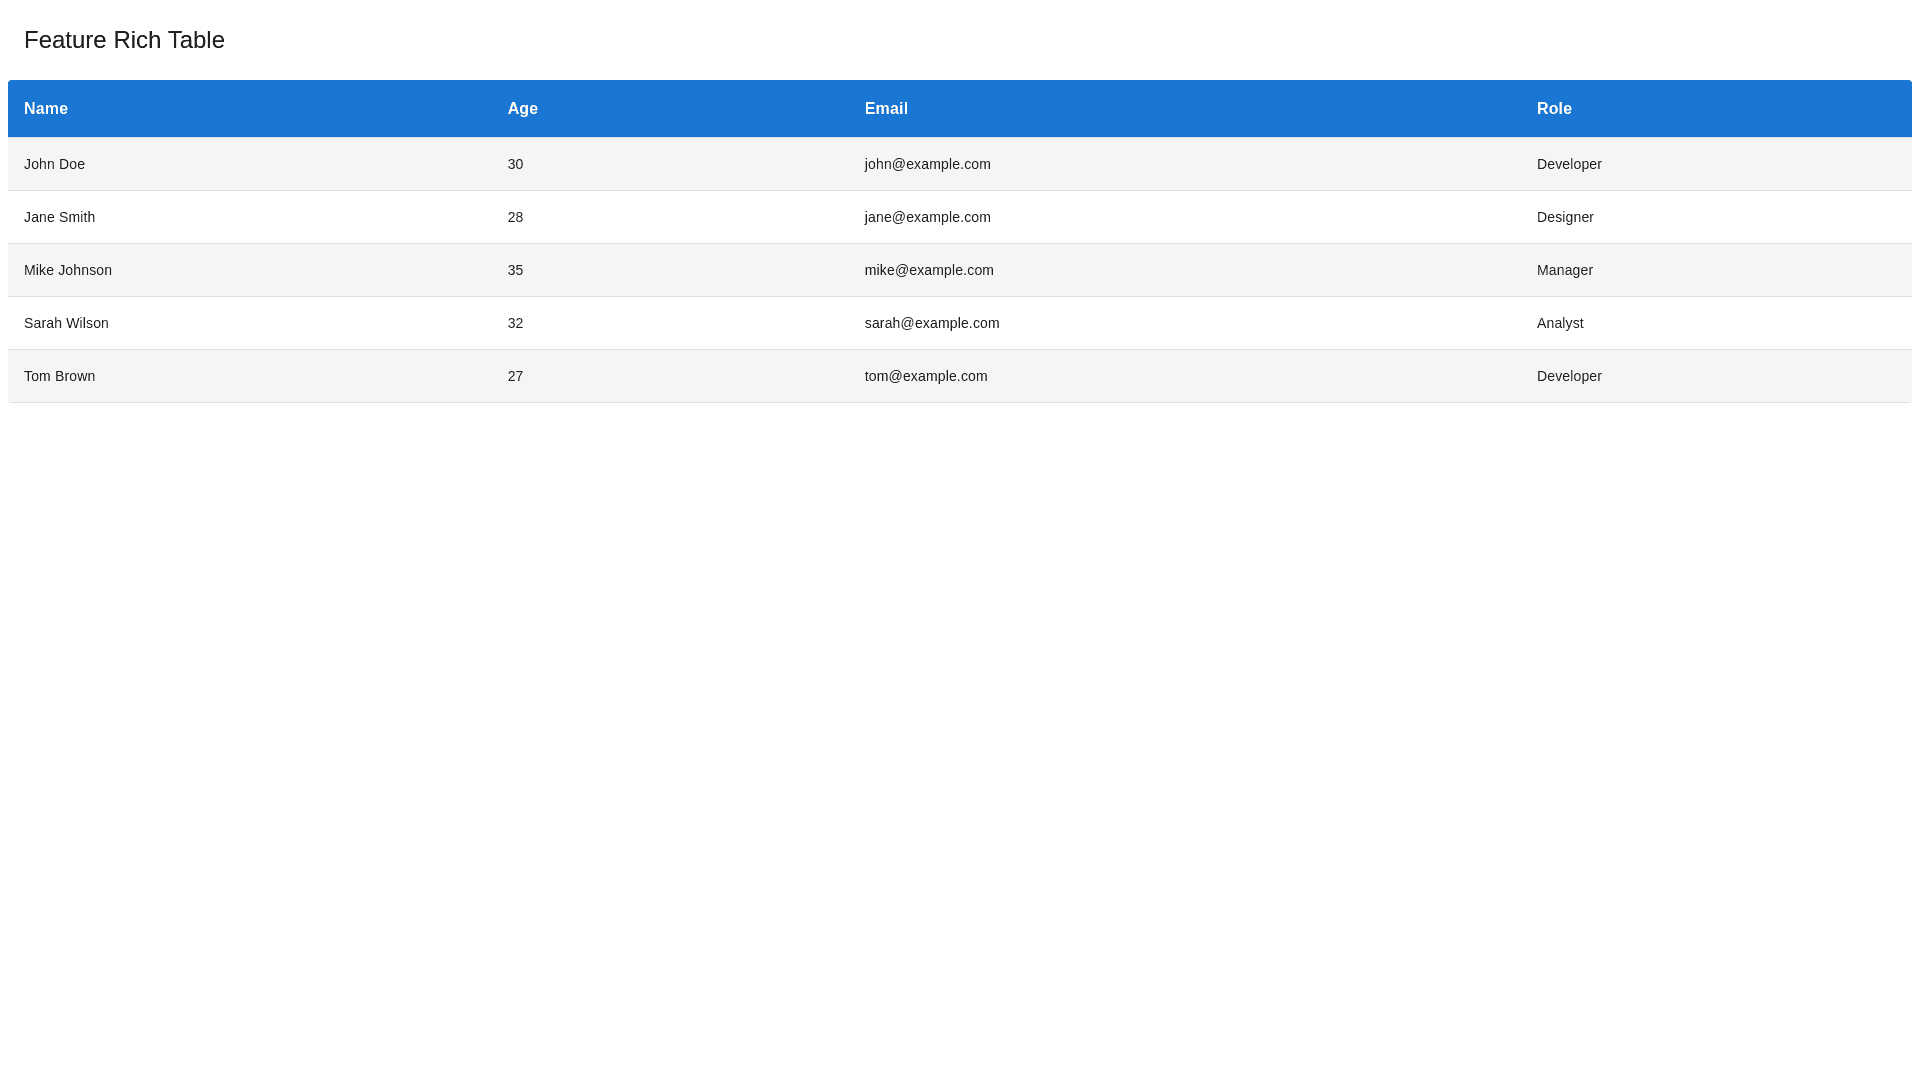Click the Jane Smith name cell
Image resolution: width=1920 pixels, height=1080 pixels.
pyautogui.click(x=59, y=217)
